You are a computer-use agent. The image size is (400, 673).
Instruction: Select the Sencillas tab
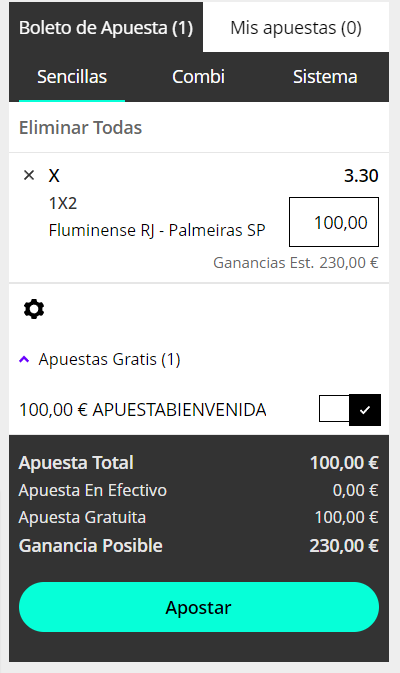[x=72, y=77]
